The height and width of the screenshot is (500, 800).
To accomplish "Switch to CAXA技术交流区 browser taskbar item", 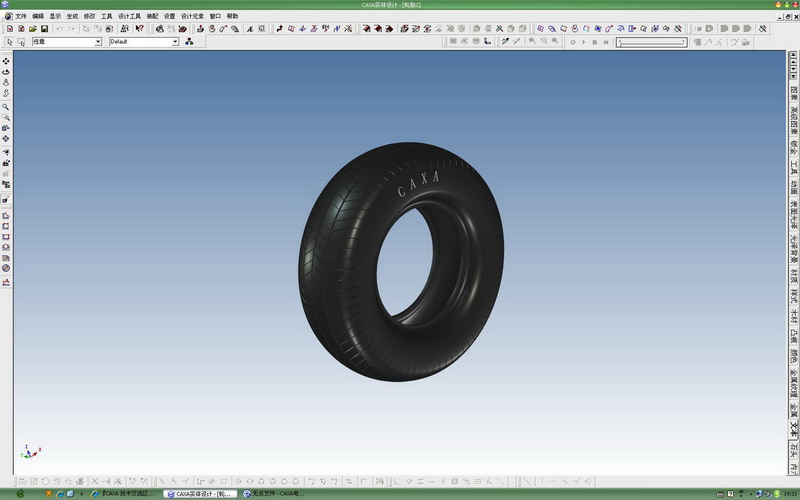I will 122,493.
